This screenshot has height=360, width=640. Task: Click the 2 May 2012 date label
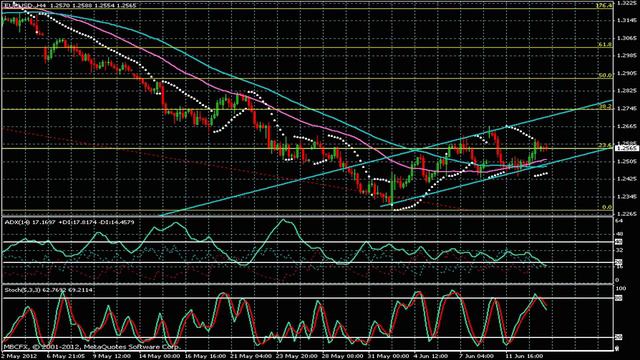tap(18, 356)
